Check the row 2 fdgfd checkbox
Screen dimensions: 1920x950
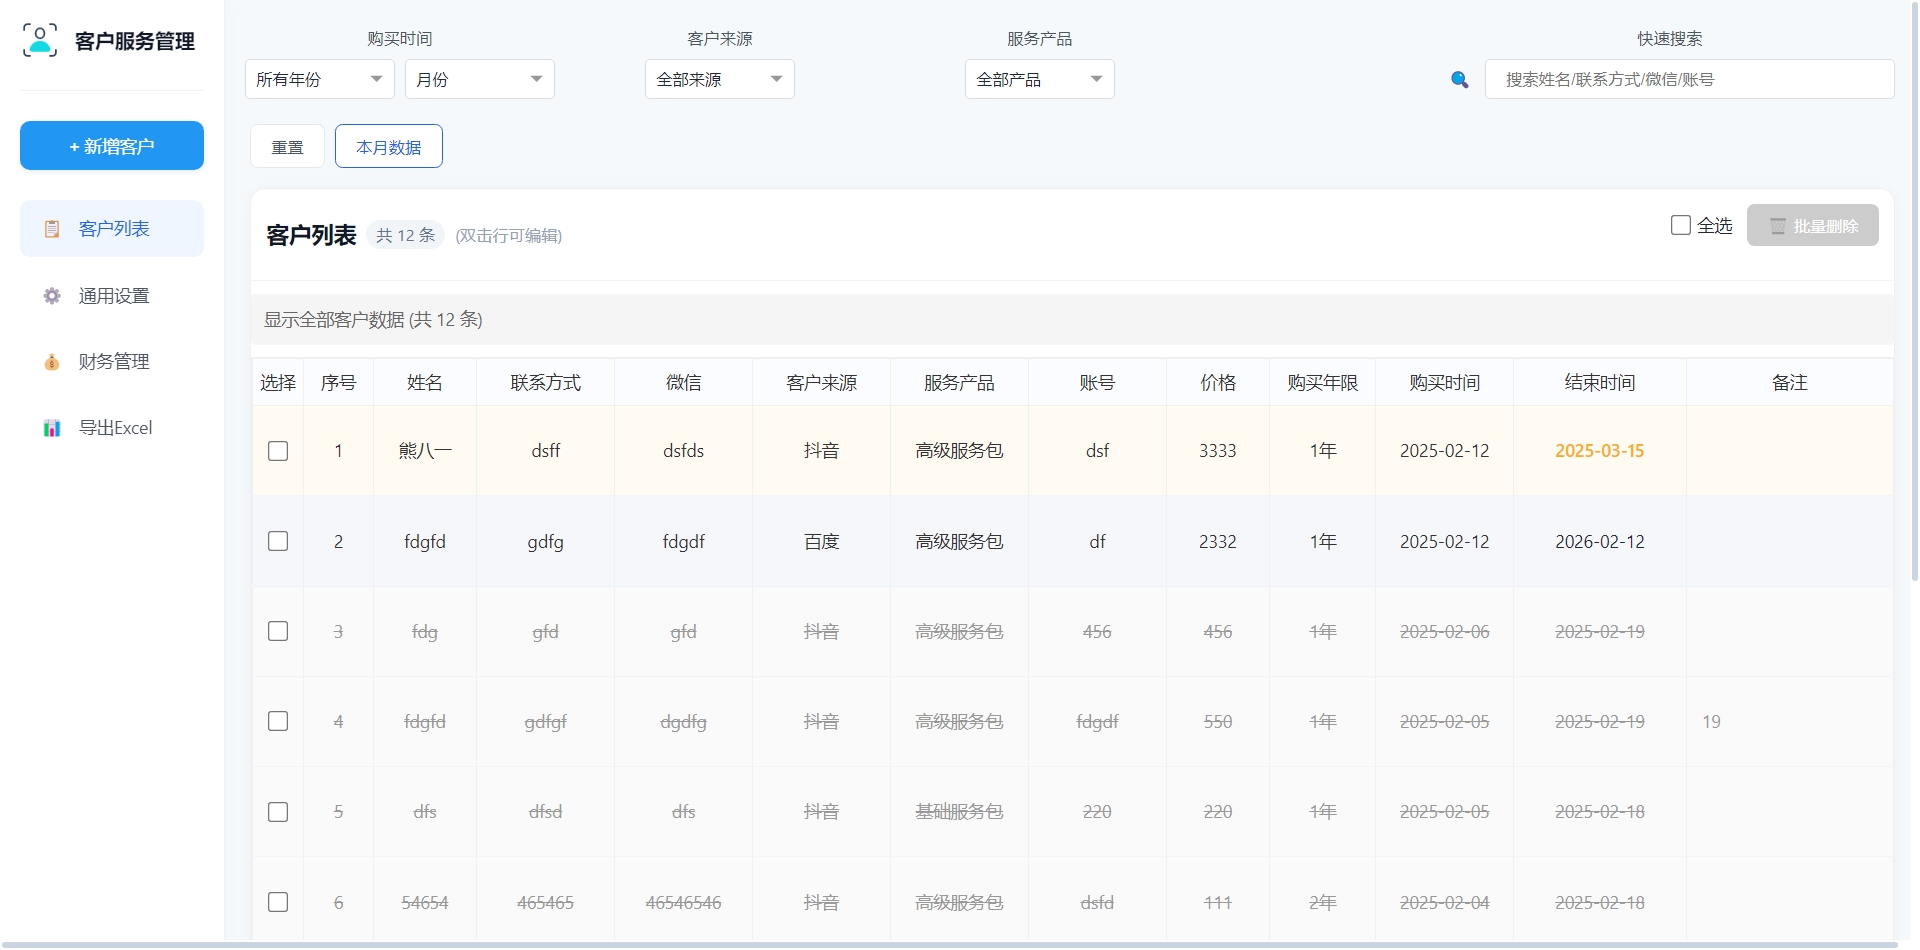278,541
